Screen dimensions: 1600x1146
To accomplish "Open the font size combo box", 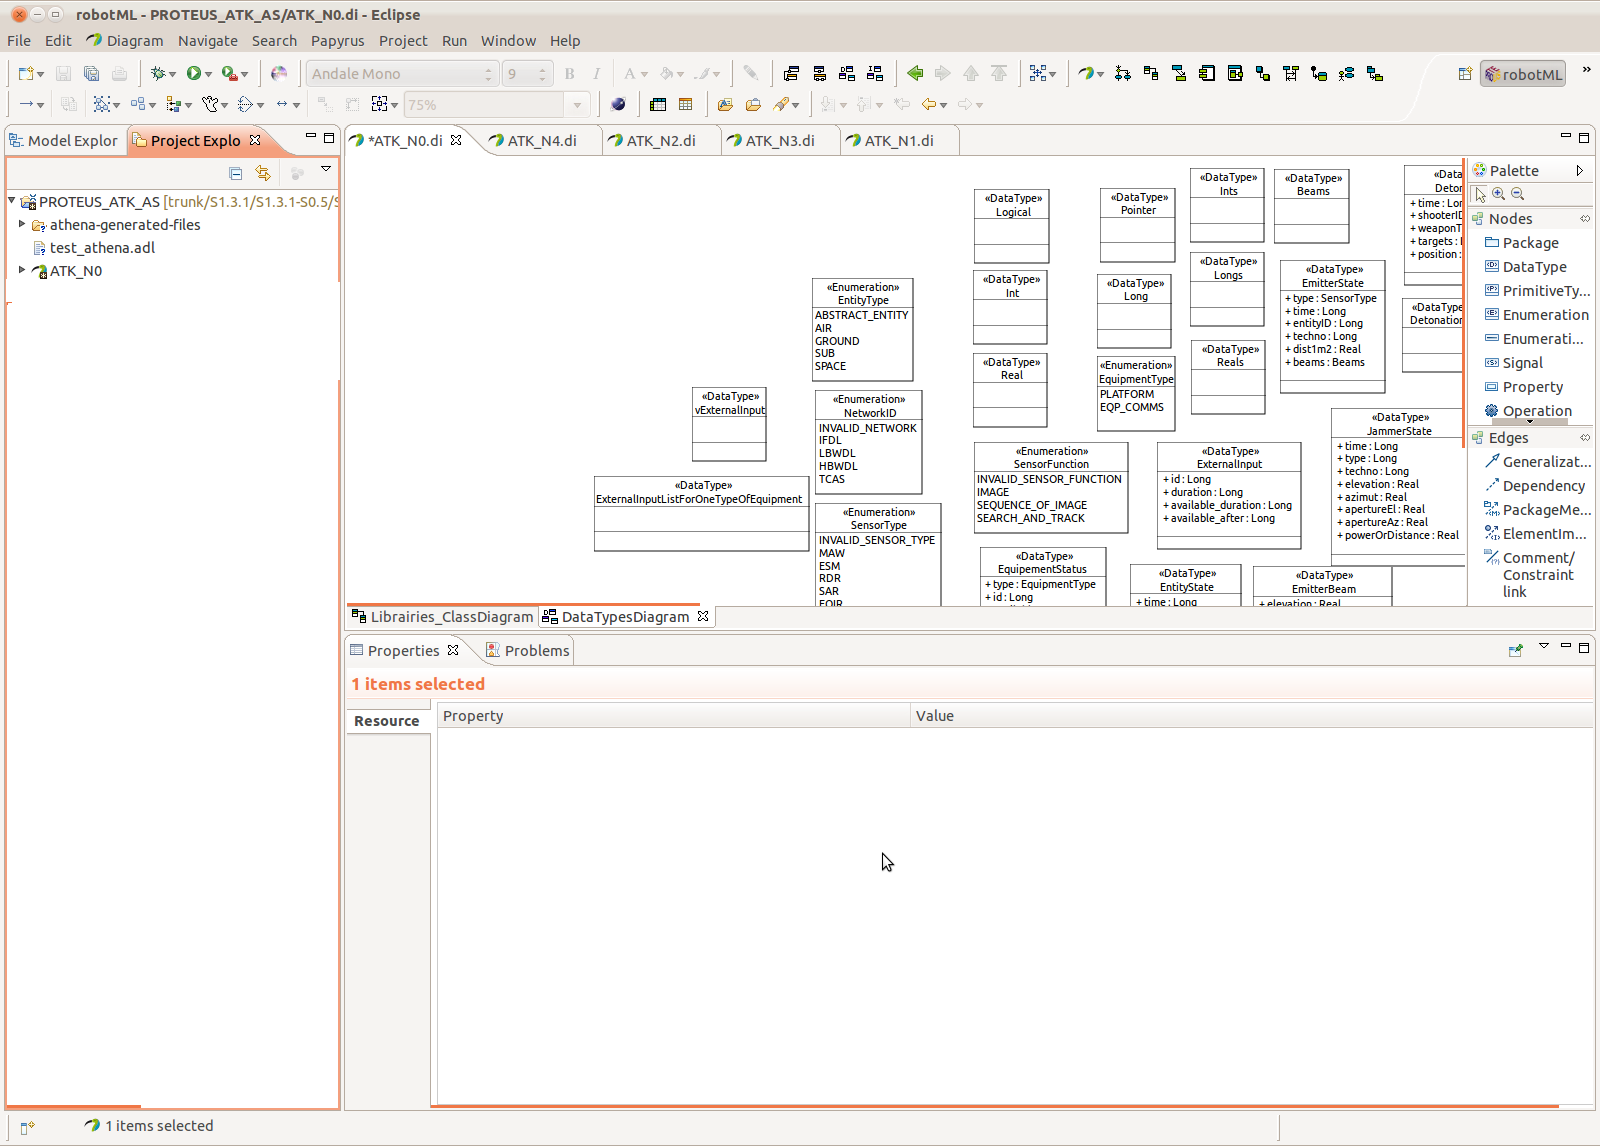I will [527, 74].
